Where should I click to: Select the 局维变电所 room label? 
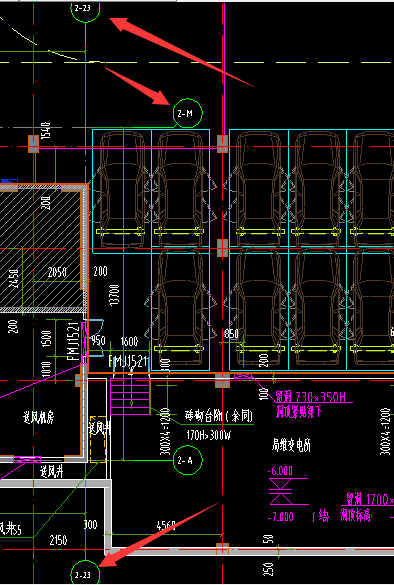pos(291,445)
